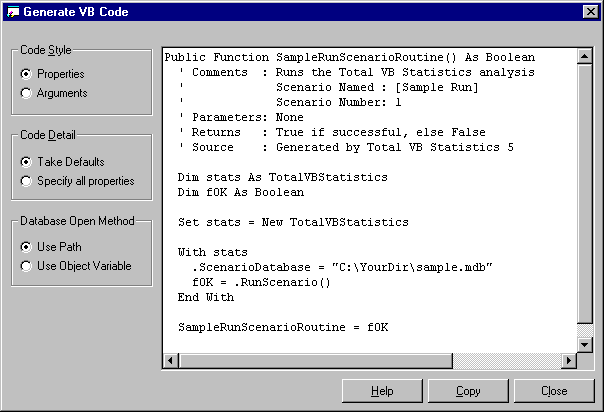
Task: Click the vertical scrollbar down arrow
Action: [585, 345]
